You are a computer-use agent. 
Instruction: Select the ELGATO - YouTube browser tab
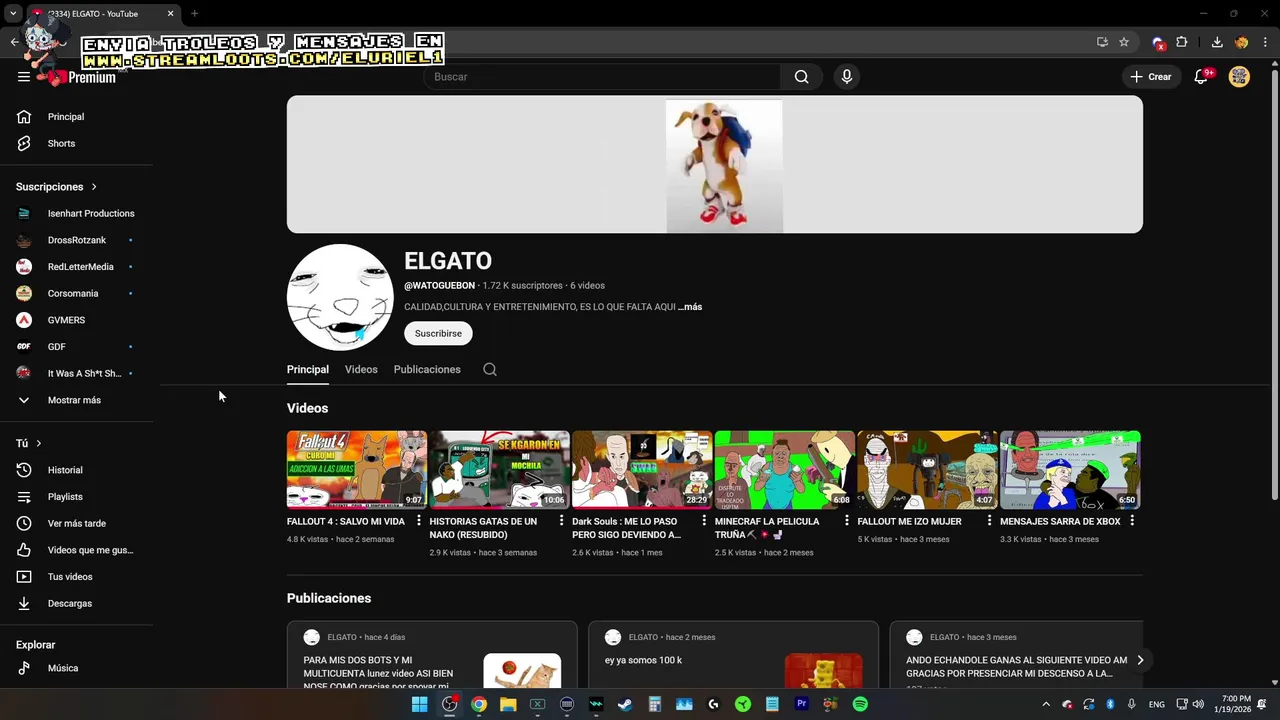100,14
